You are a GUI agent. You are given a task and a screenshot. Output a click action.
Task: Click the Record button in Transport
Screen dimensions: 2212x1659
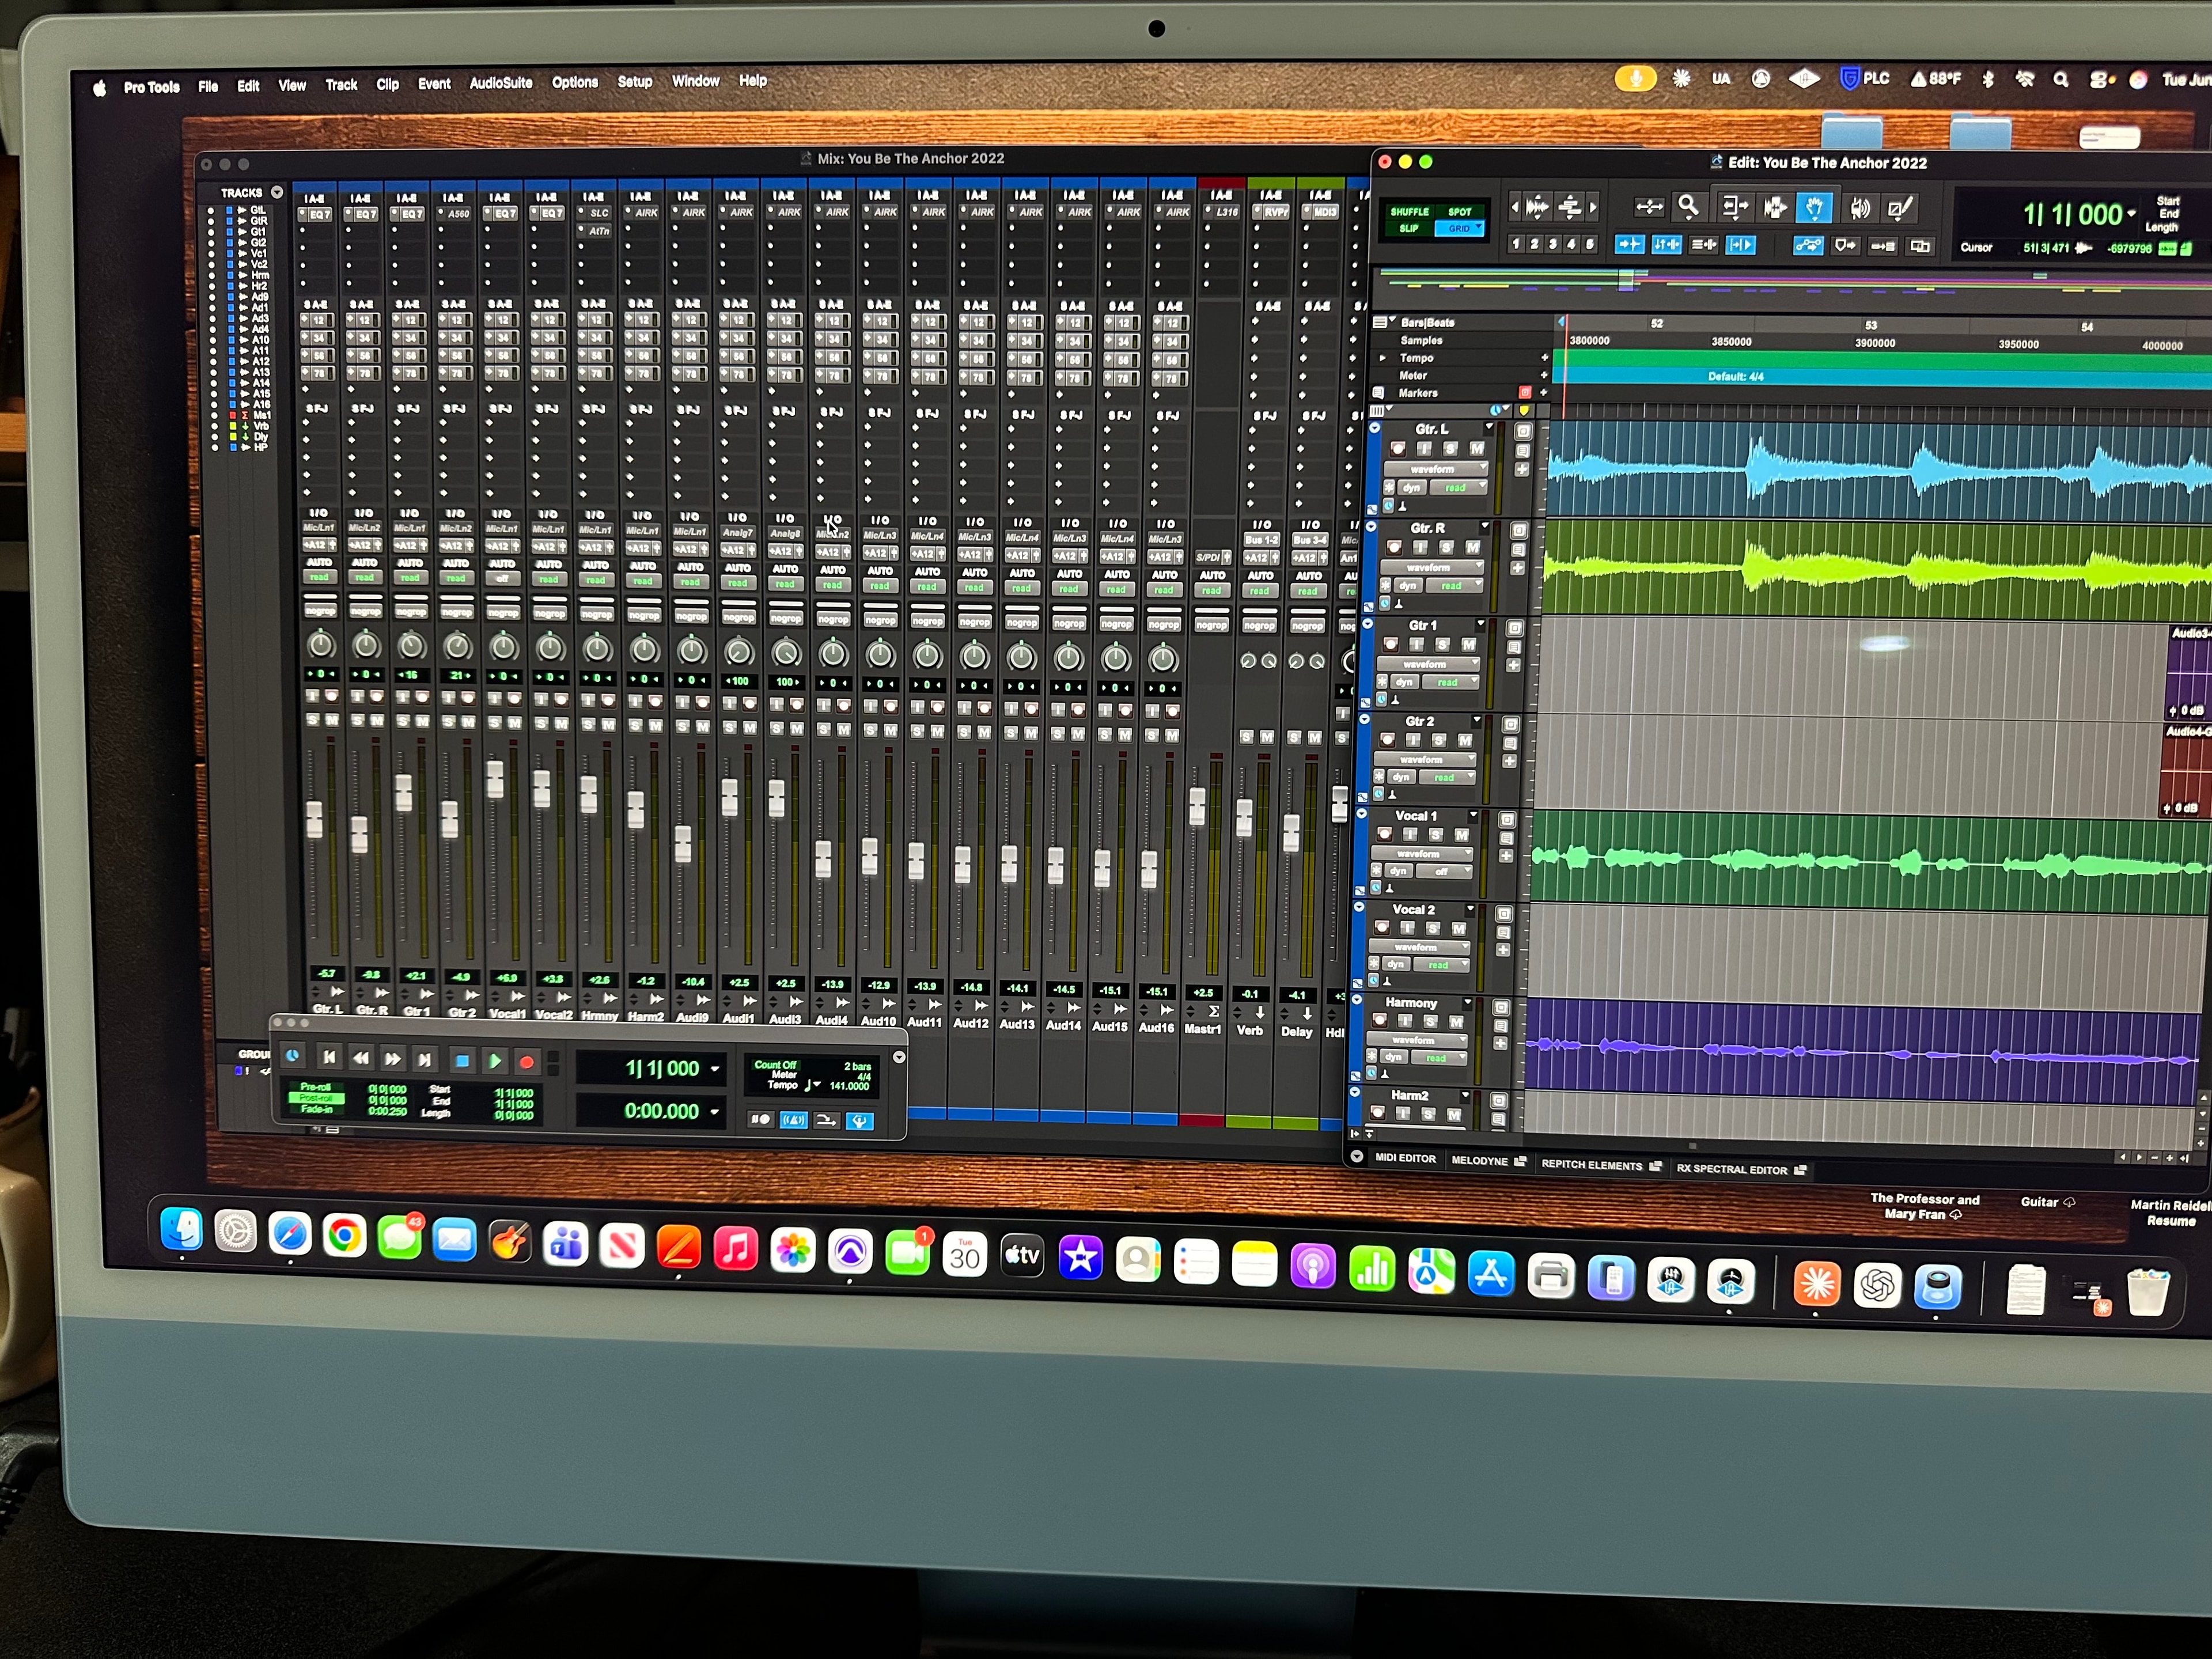click(527, 1061)
